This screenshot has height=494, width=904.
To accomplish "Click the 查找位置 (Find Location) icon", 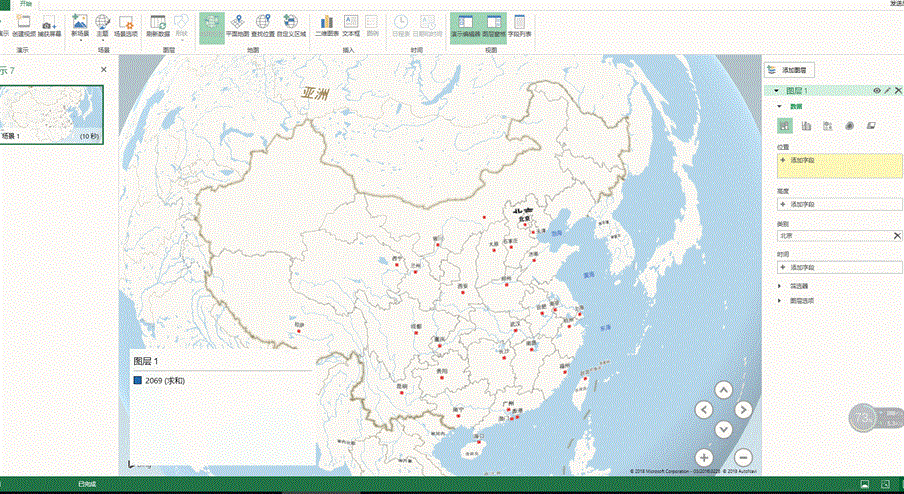I will point(263,24).
